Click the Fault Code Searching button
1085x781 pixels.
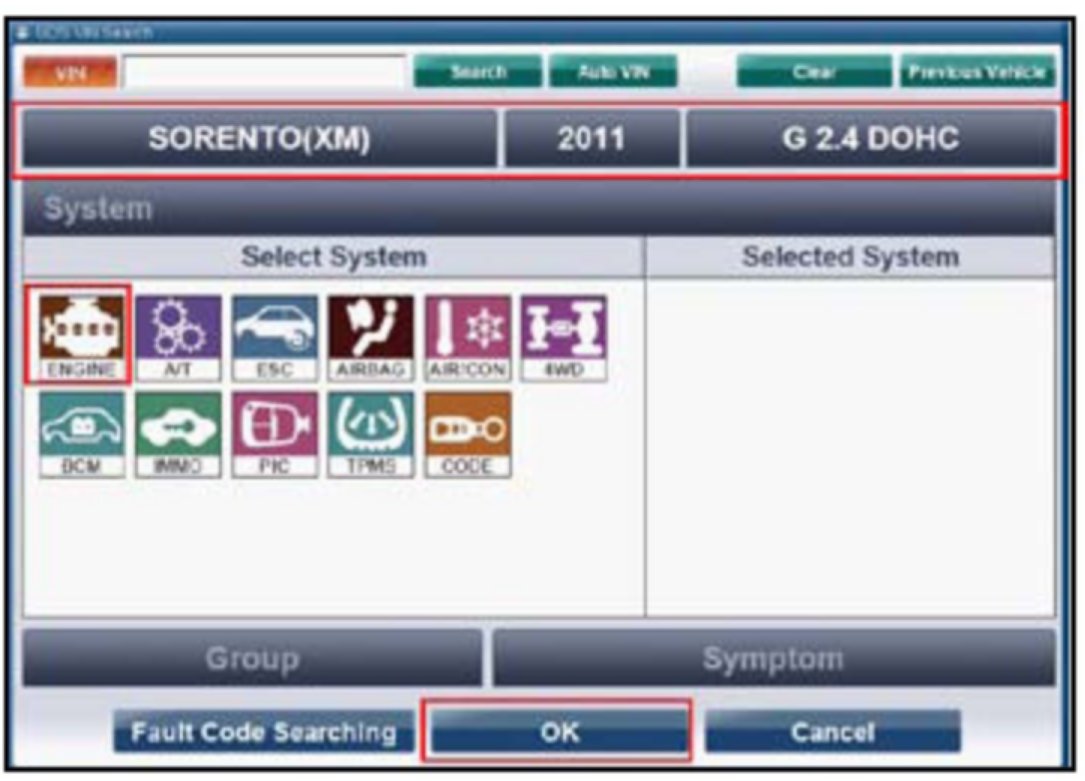(263, 732)
